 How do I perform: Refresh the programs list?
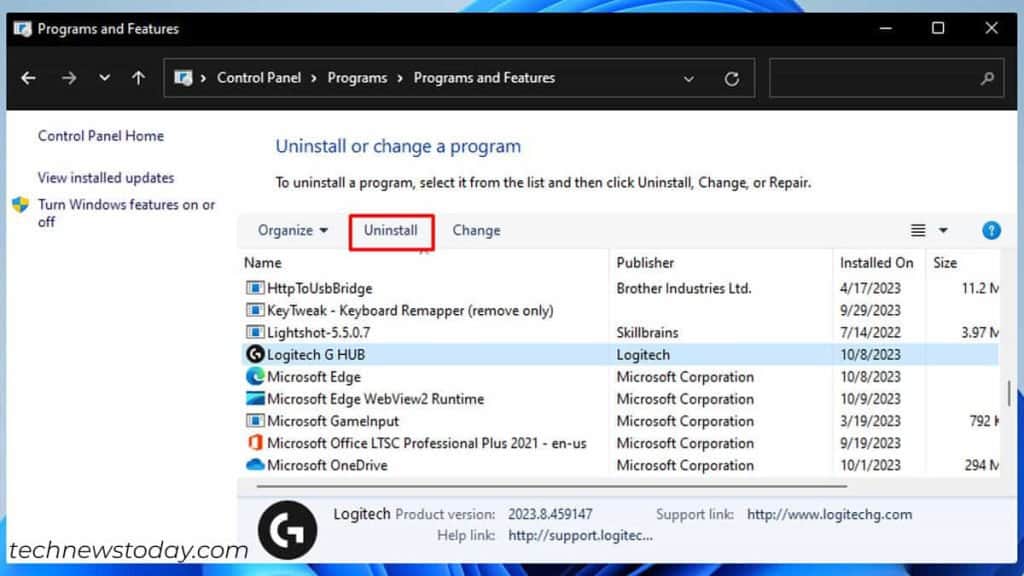731,79
